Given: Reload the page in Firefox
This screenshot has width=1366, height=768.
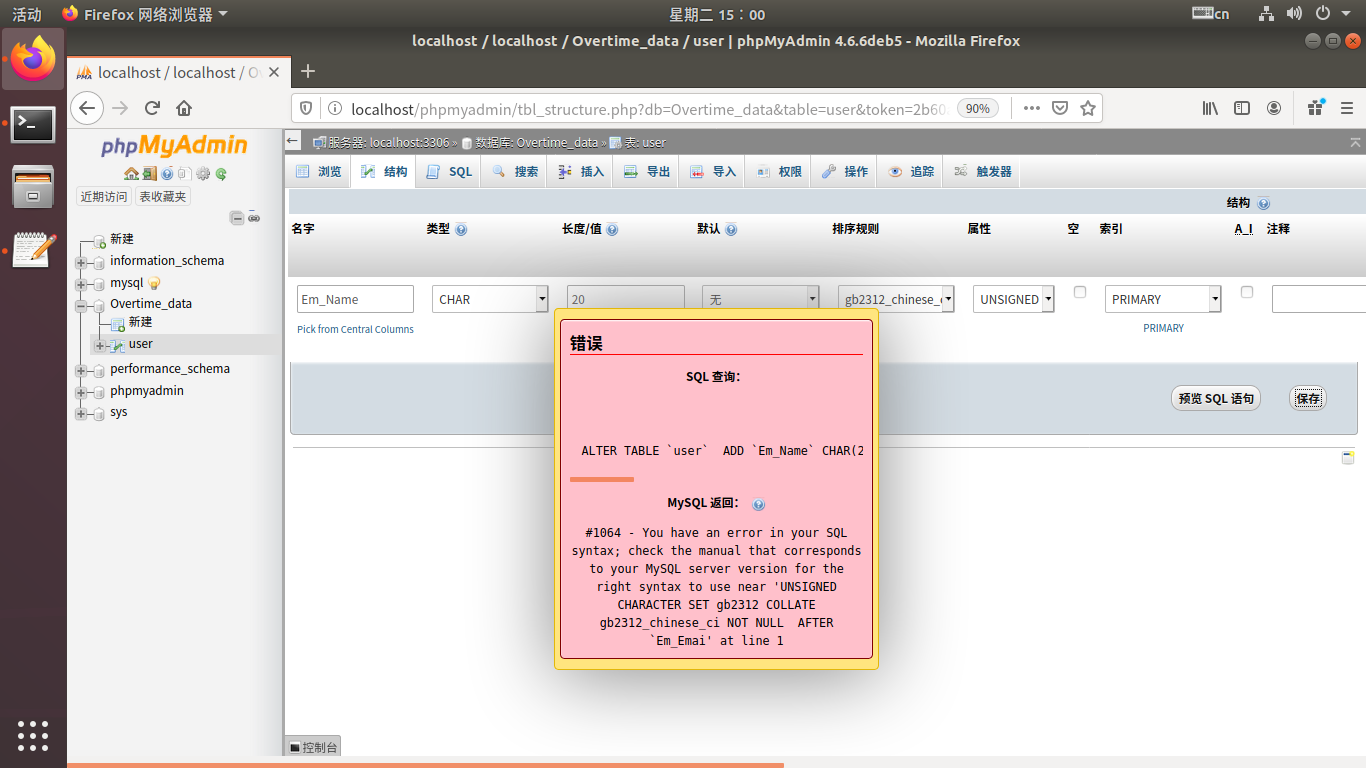Looking at the screenshot, I should 152,108.
